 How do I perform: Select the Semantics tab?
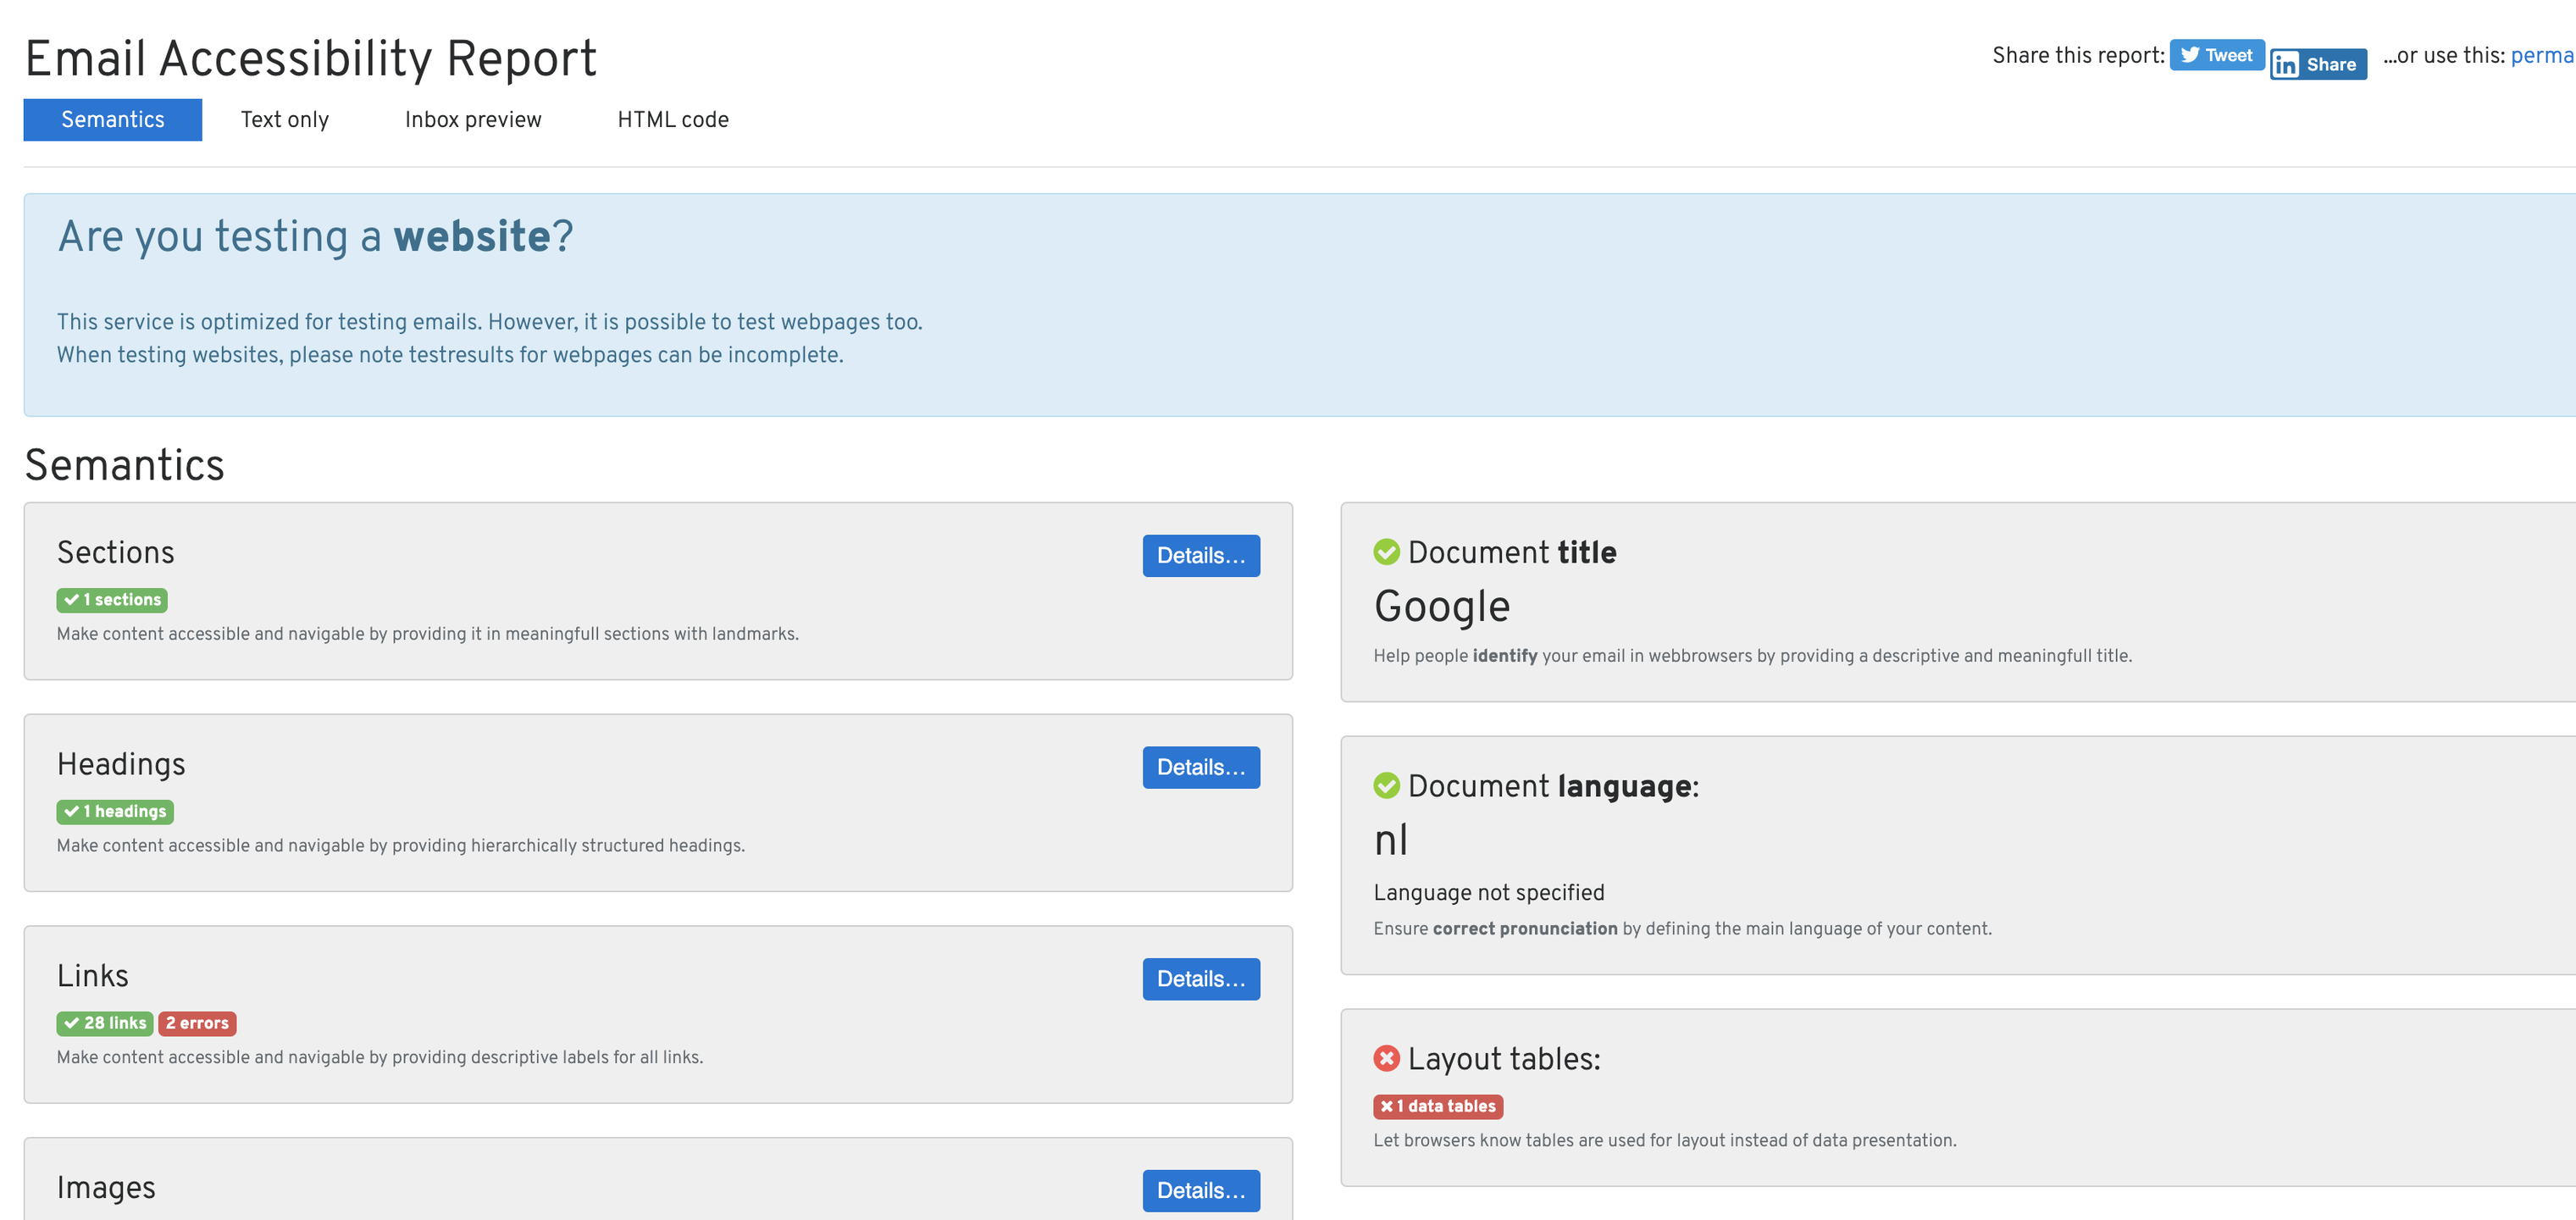tap(112, 120)
